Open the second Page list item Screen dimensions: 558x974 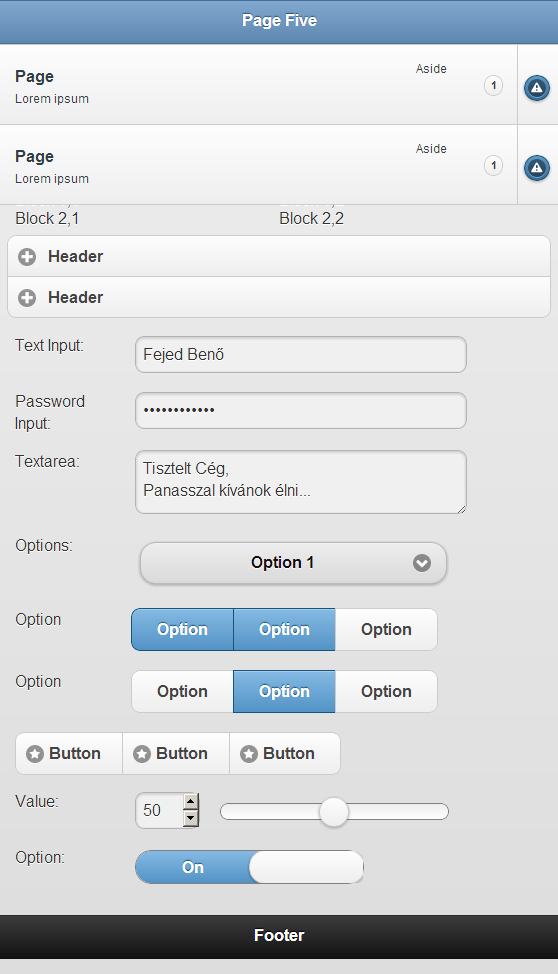[x=258, y=165]
